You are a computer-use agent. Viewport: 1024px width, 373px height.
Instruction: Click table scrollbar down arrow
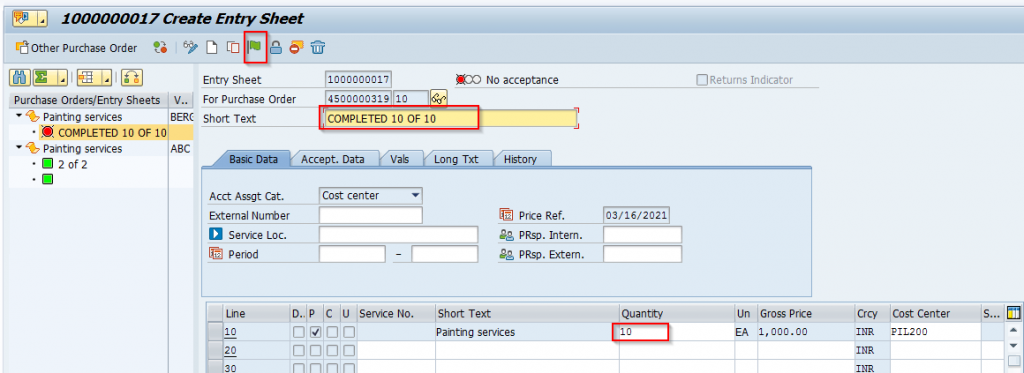[1014, 346]
